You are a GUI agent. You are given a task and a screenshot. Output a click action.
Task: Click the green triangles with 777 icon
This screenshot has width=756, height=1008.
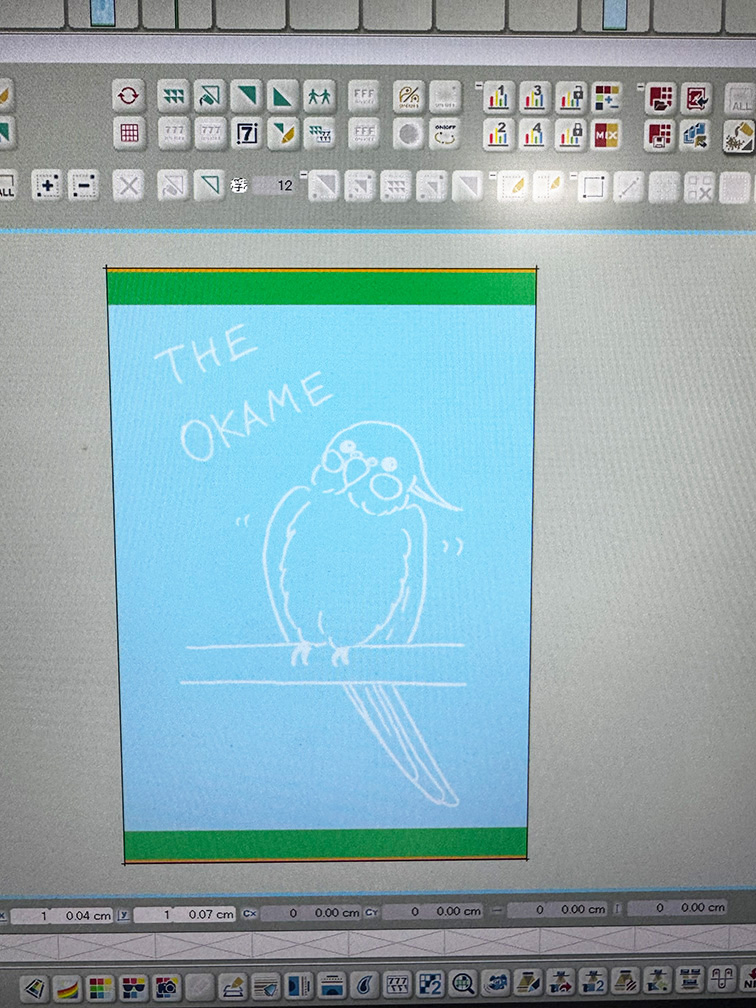pyautogui.click(x=319, y=133)
